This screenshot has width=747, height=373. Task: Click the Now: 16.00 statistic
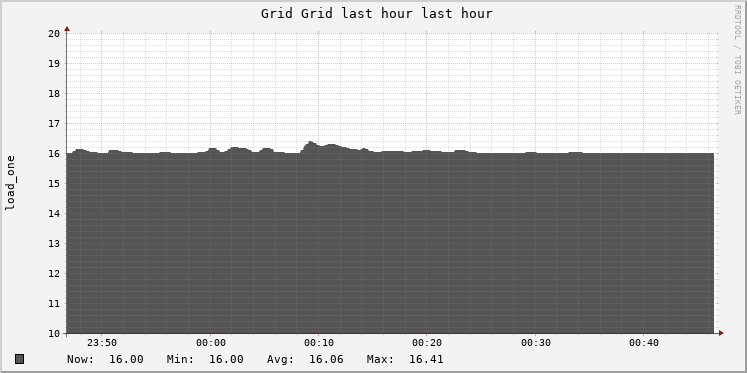coord(105,359)
